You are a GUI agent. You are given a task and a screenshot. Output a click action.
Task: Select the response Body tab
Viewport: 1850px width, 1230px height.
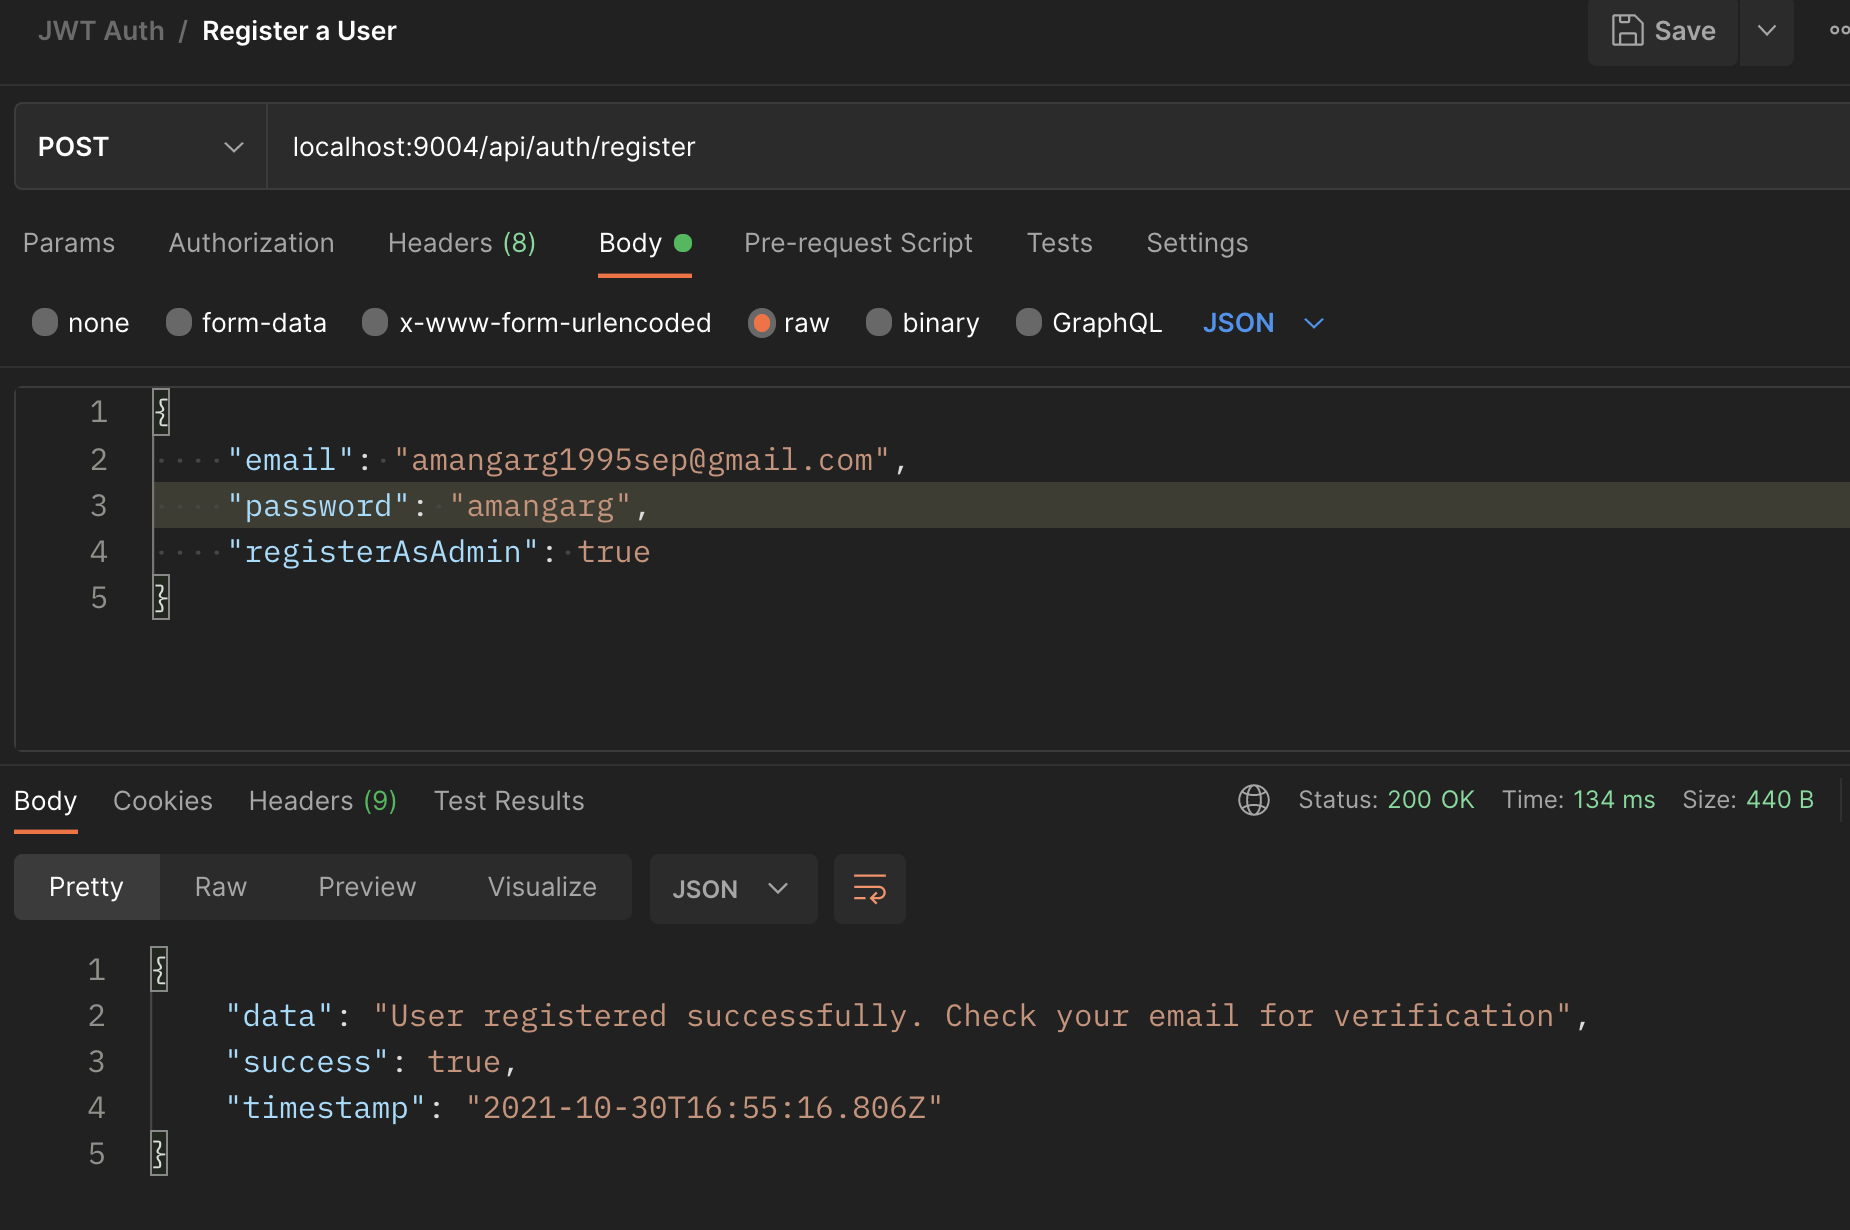(45, 801)
